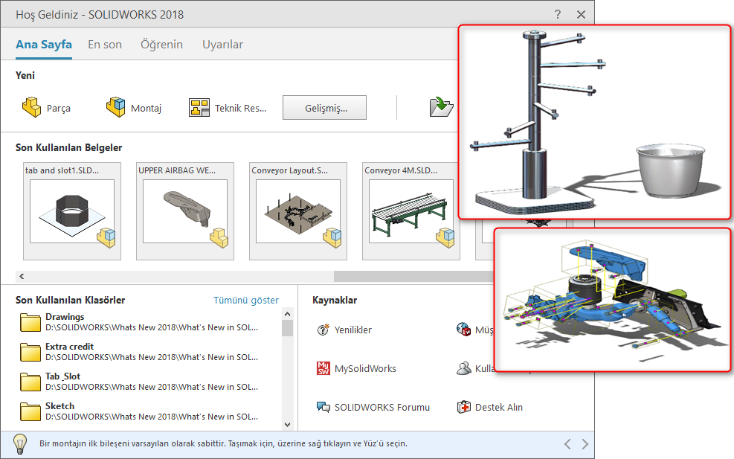Show the next tip with right chevron
Viewport: 734px width, 459px height.
click(585, 444)
